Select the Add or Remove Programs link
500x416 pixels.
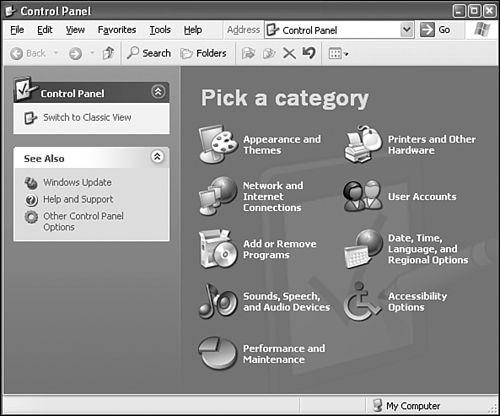pos(280,249)
